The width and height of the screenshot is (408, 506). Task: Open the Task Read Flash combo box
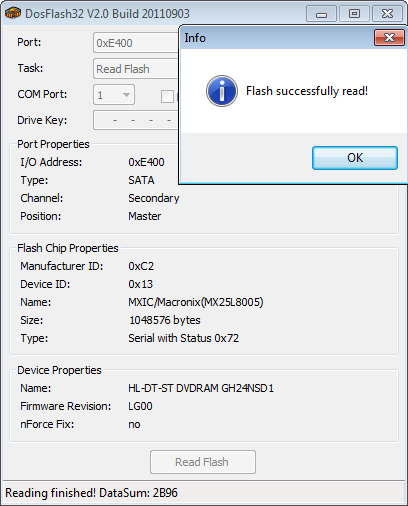coord(136,69)
